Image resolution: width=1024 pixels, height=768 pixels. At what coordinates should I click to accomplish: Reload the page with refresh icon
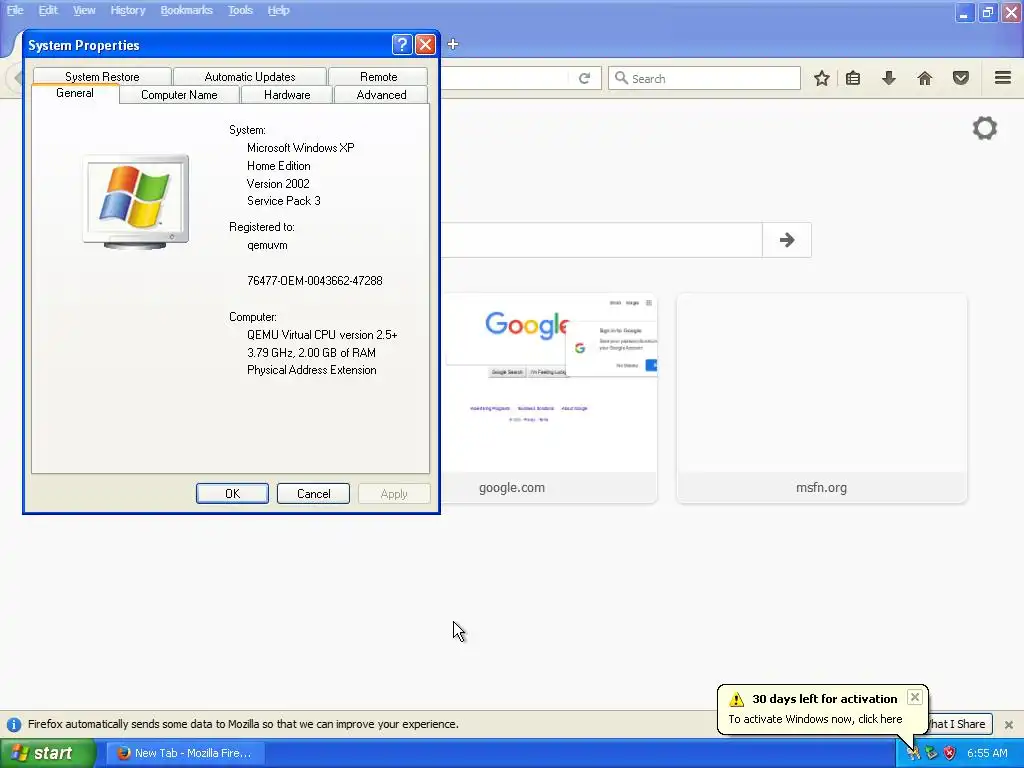pos(584,78)
